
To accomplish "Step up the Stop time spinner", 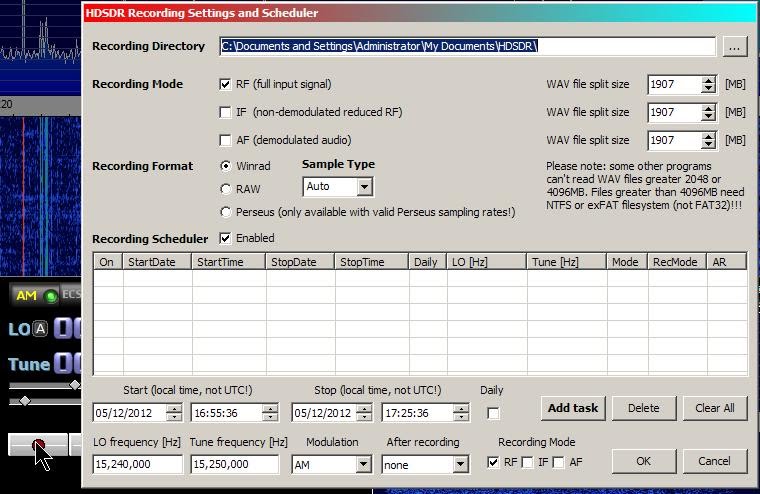I will click(461, 409).
